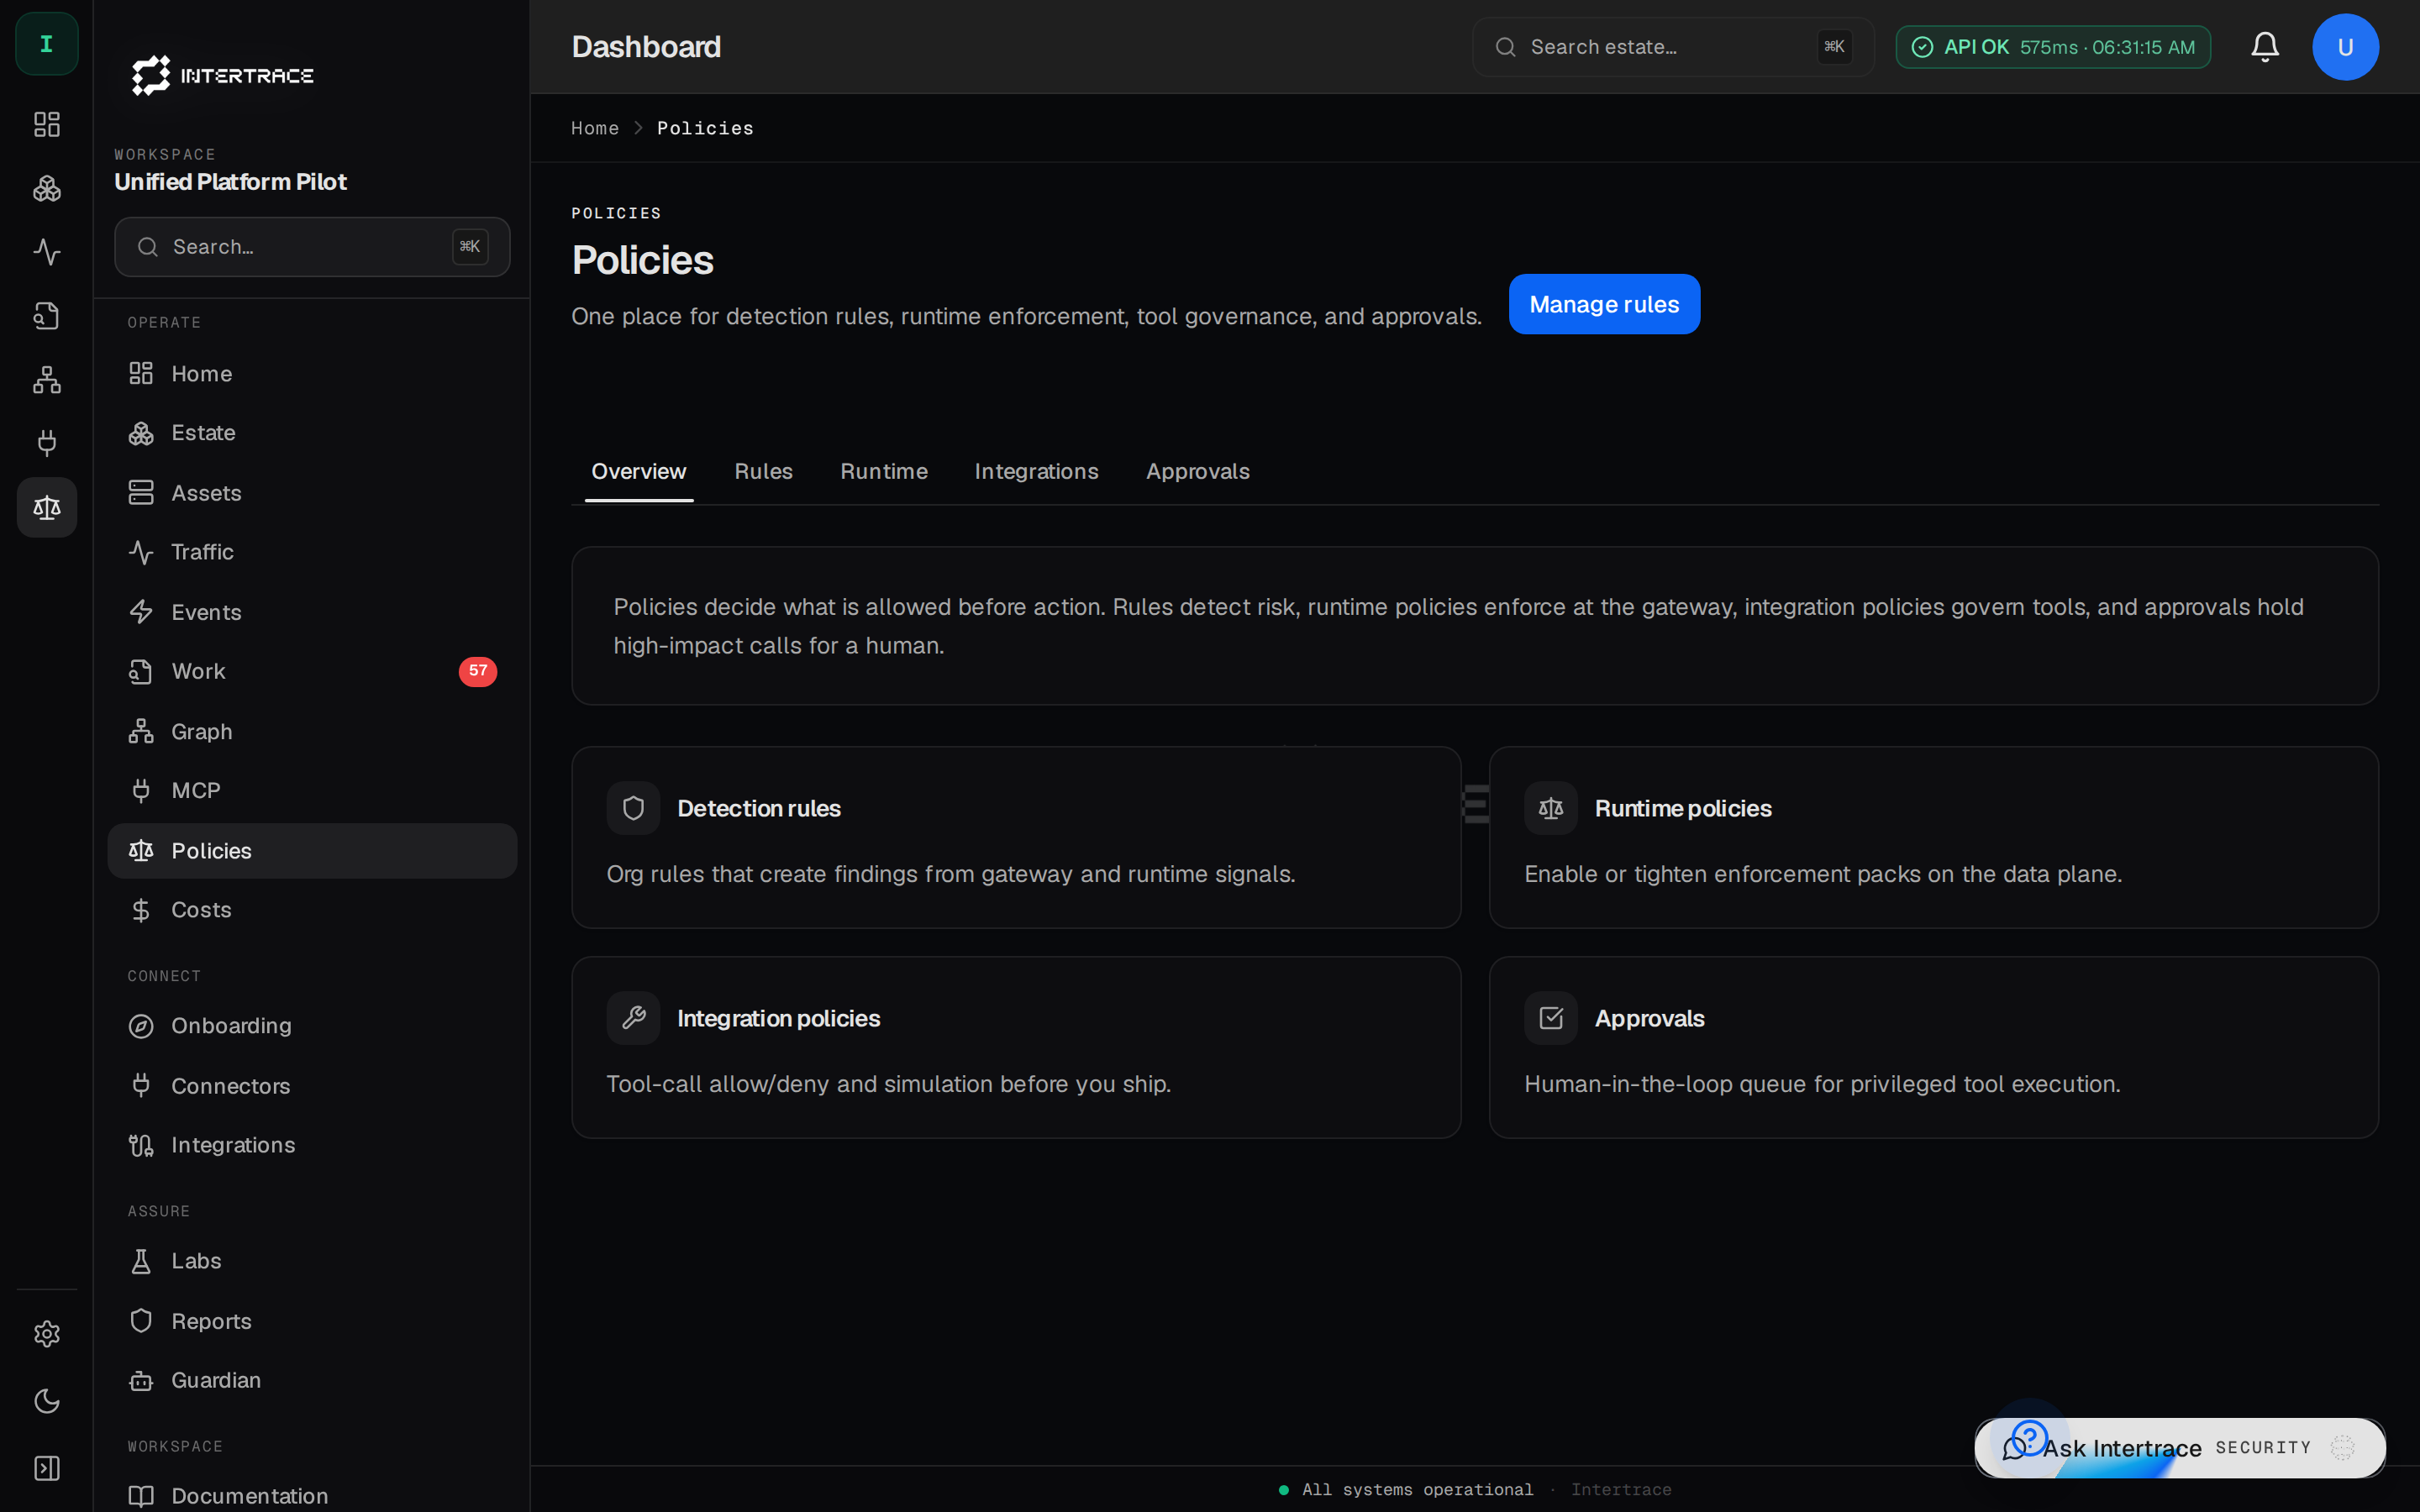
Task: Click the gear icon in Ask Intertrace bar
Action: point(2342,1448)
